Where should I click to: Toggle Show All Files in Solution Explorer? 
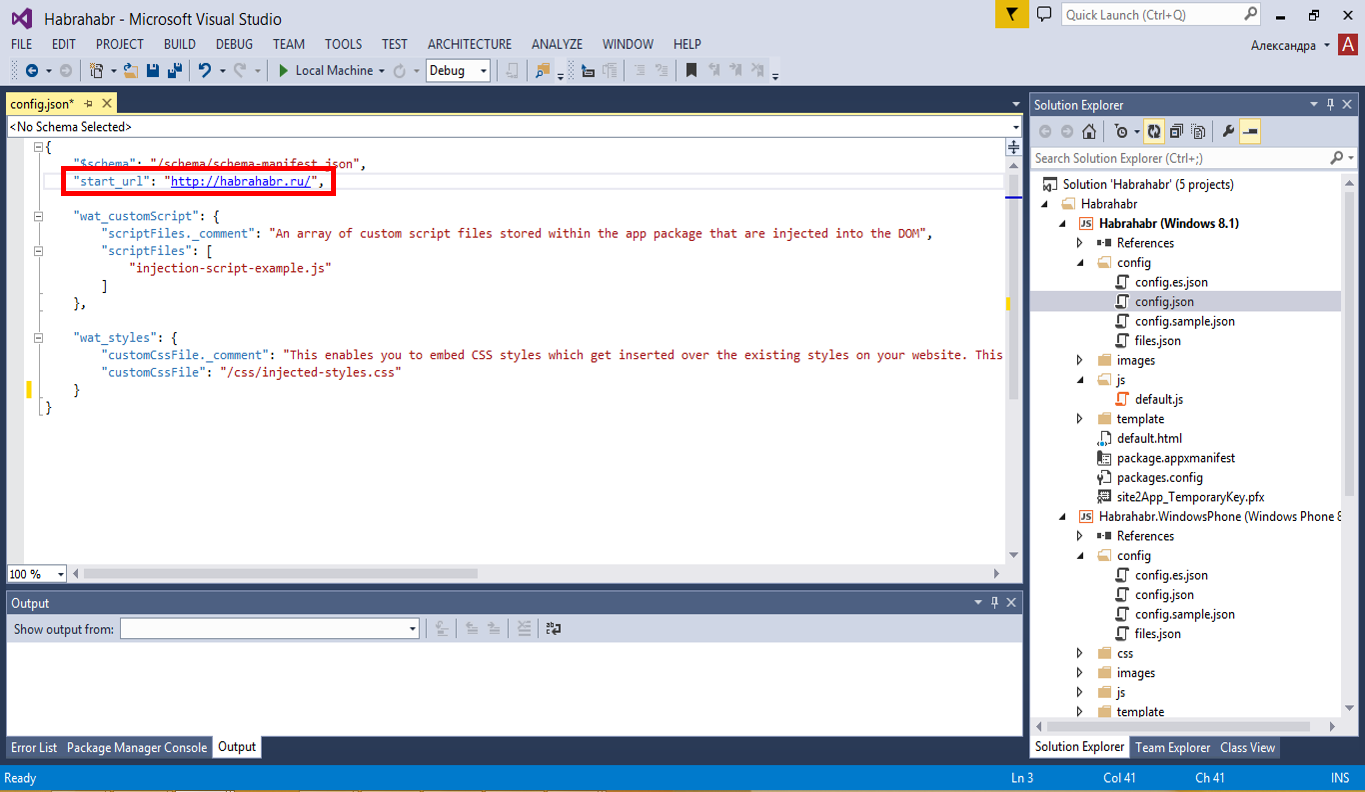click(x=1198, y=131)
